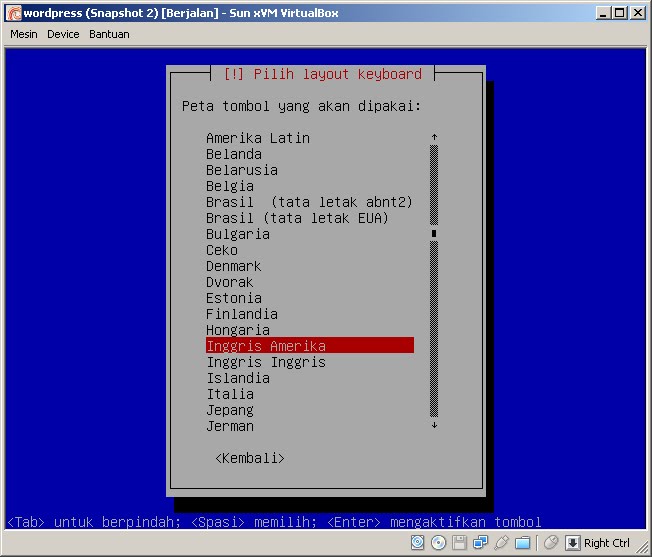The height and width of the screenshot is (557, 652).
Task: Select Brasil (tata letak EUA)
Action: pyautogui.click(x=297, y=218)
